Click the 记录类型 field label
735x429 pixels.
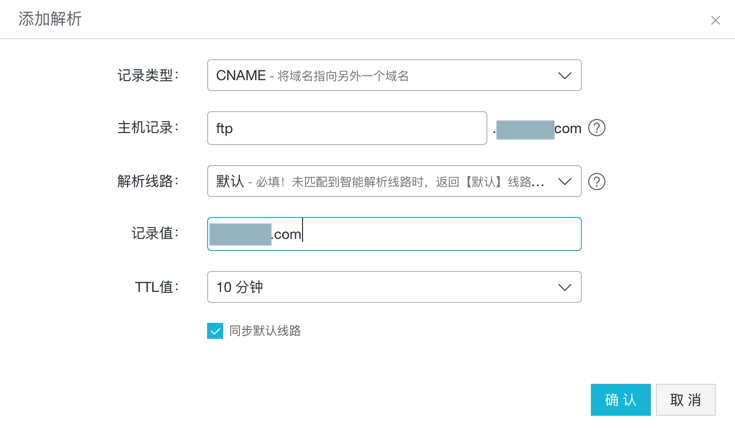tap(148, 75)
